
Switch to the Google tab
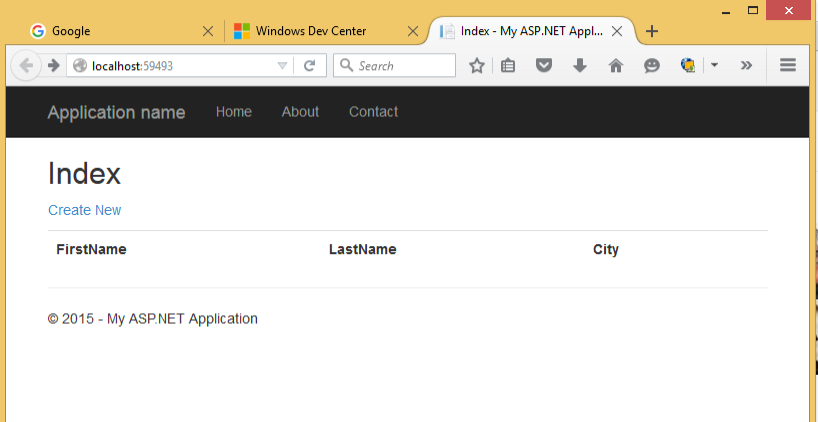[x=110, y=31]
